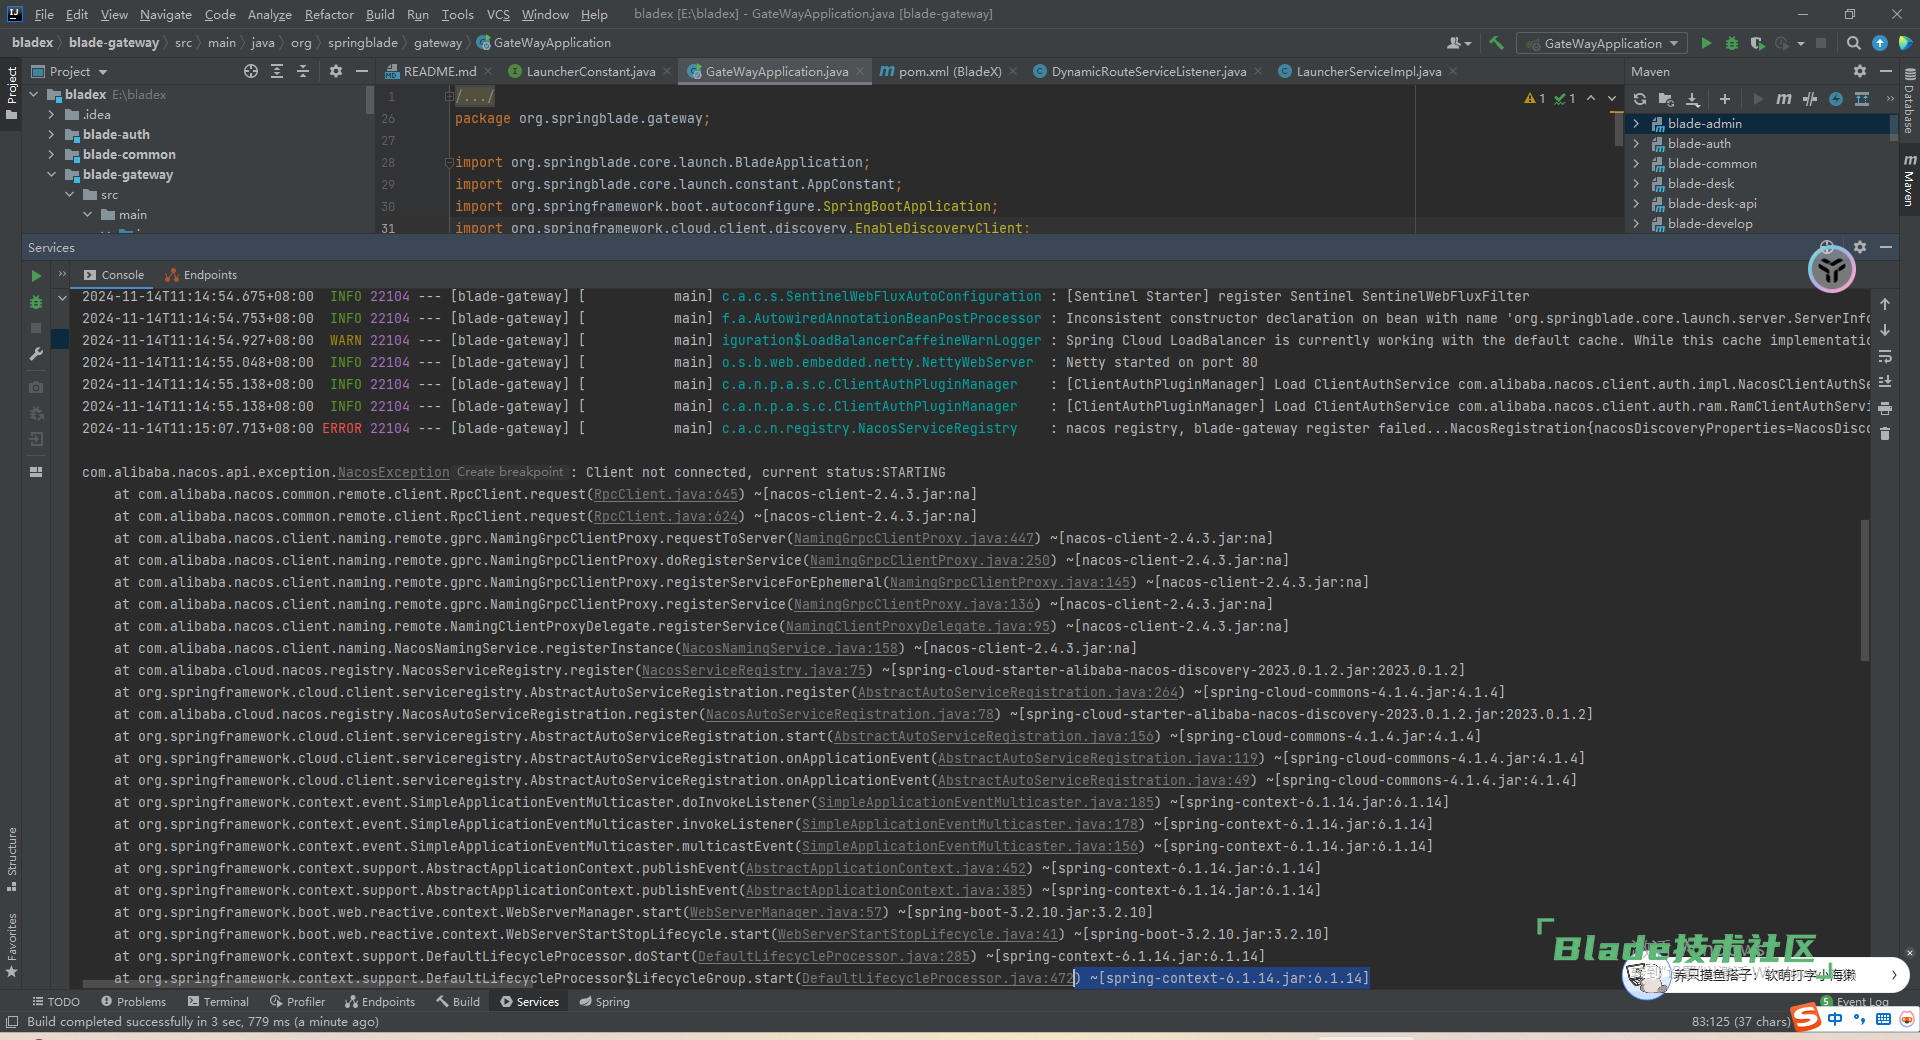The width and height of the screenshot is (1920, 1040).
Task: Toggle skip tests mode in Maven
Action: [x=1836, y=99]
